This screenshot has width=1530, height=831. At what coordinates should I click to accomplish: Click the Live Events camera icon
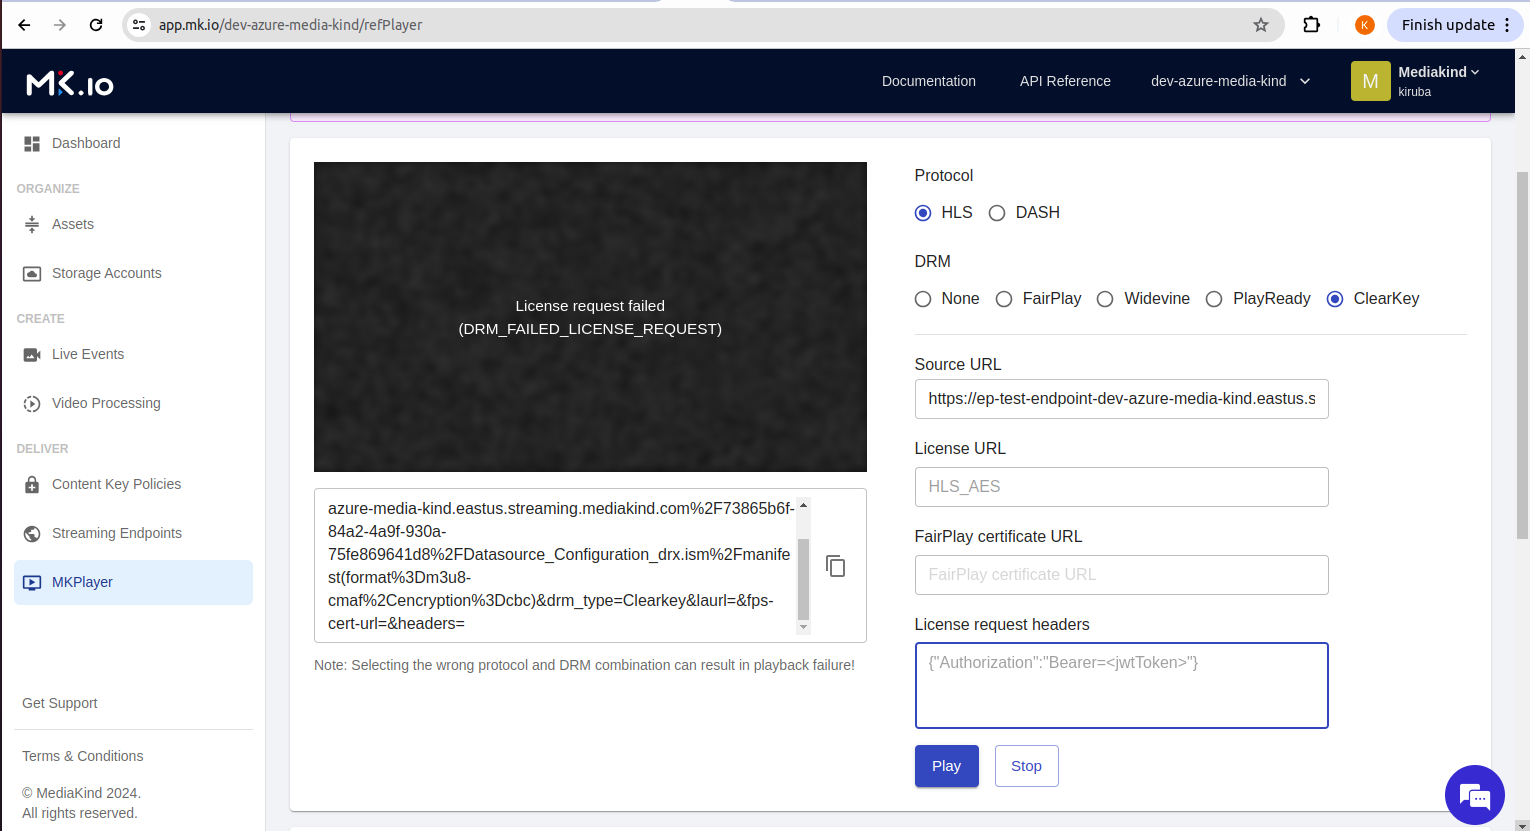click(32, 355)
